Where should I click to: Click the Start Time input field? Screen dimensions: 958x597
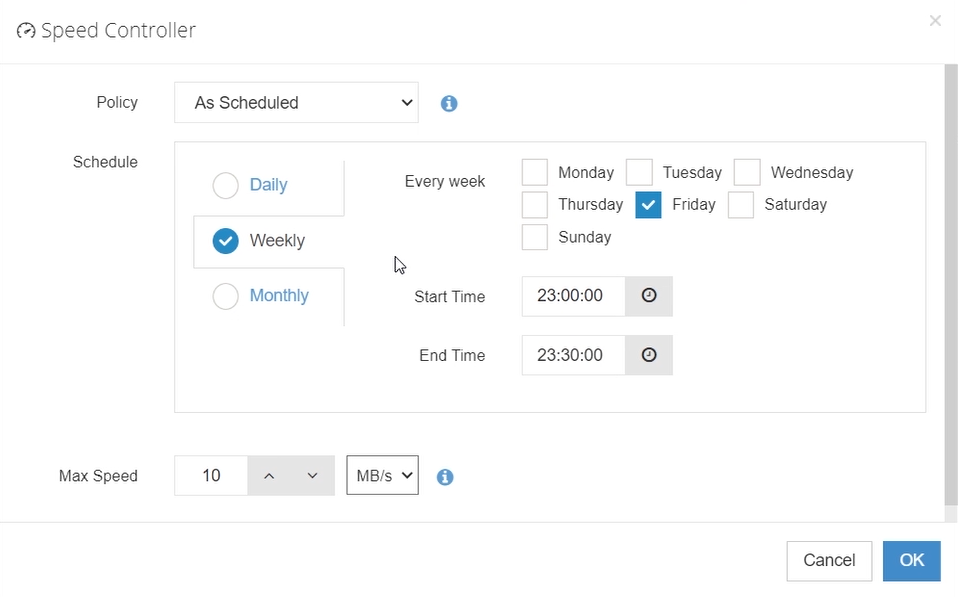(573, 296)
